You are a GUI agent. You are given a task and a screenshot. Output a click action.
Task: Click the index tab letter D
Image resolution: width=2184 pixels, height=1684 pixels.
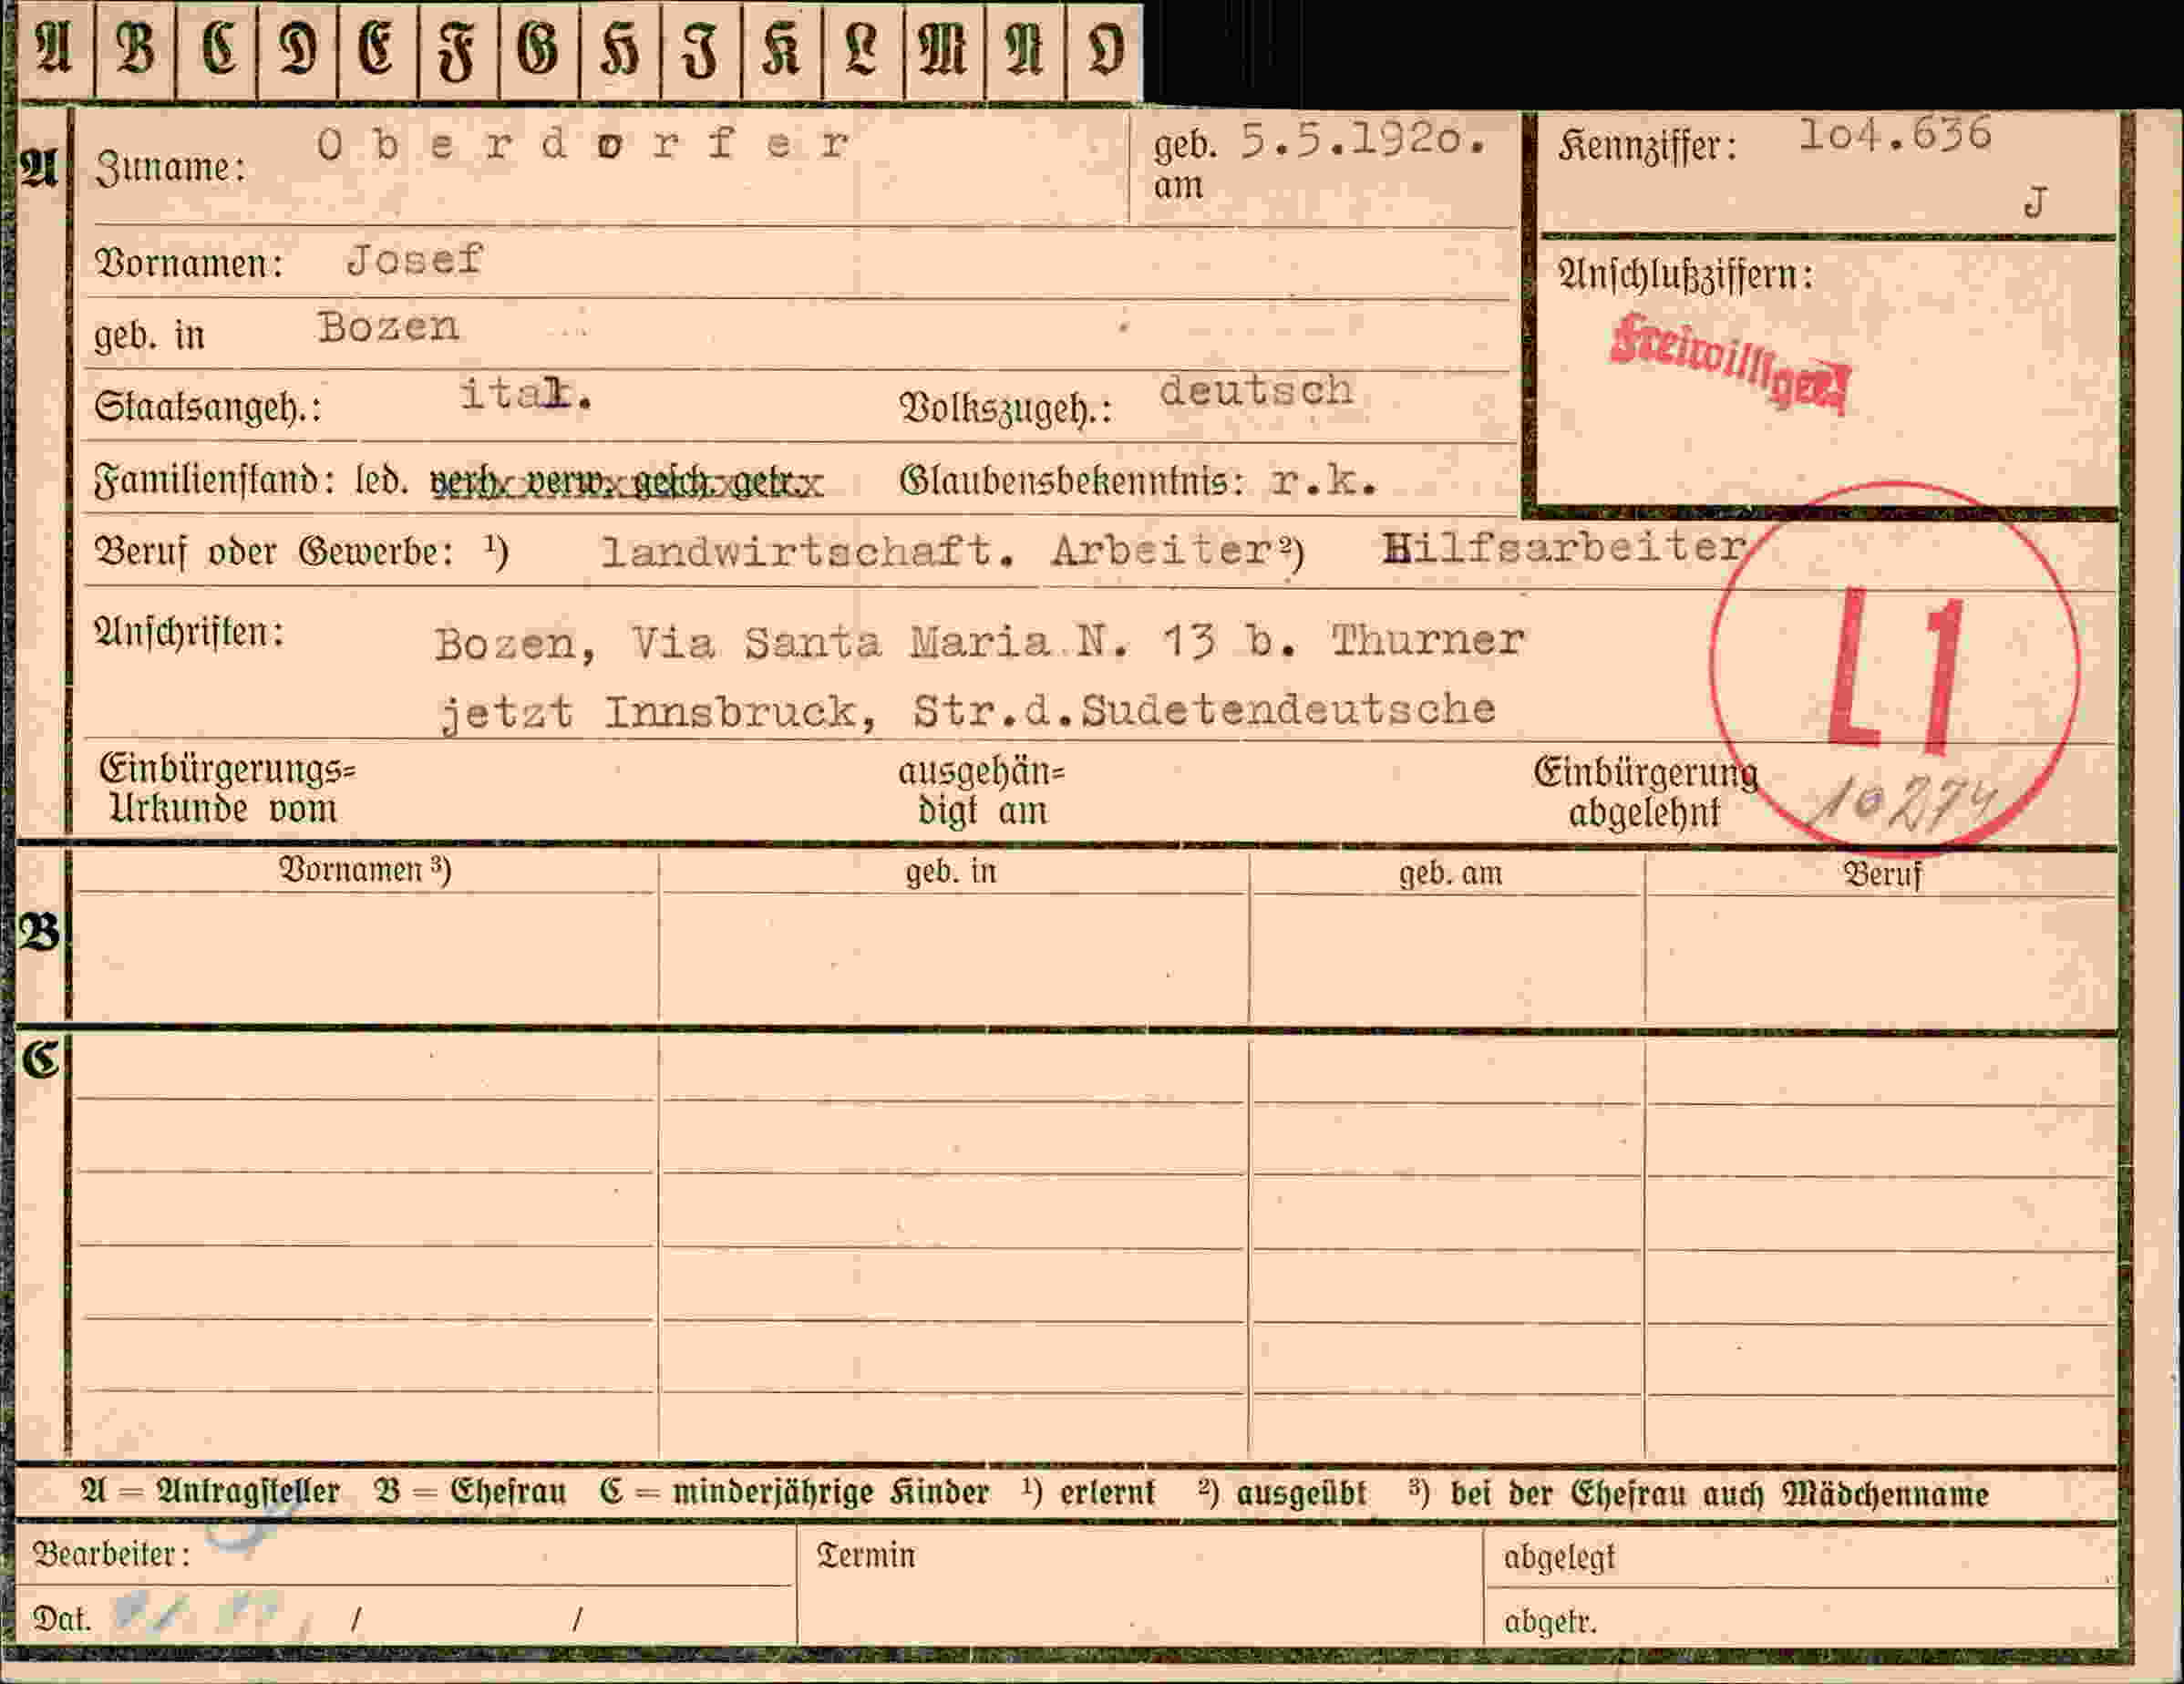pos(298,50)
